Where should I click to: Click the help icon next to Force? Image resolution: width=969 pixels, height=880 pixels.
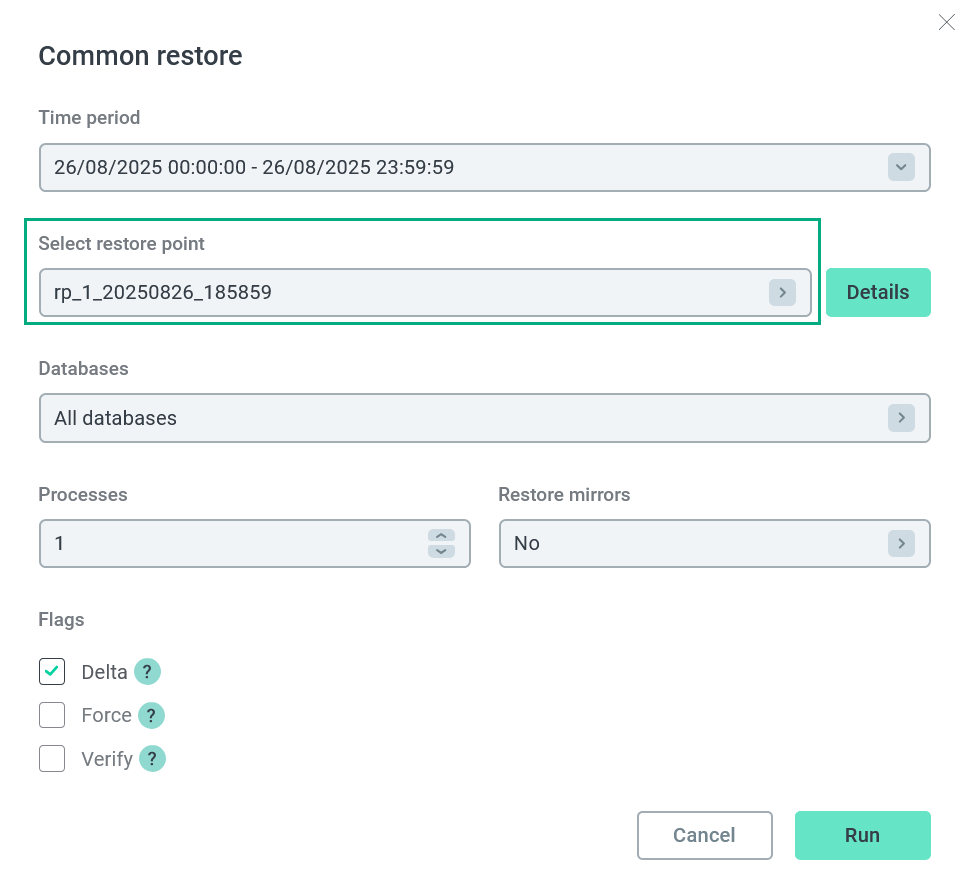151,716
